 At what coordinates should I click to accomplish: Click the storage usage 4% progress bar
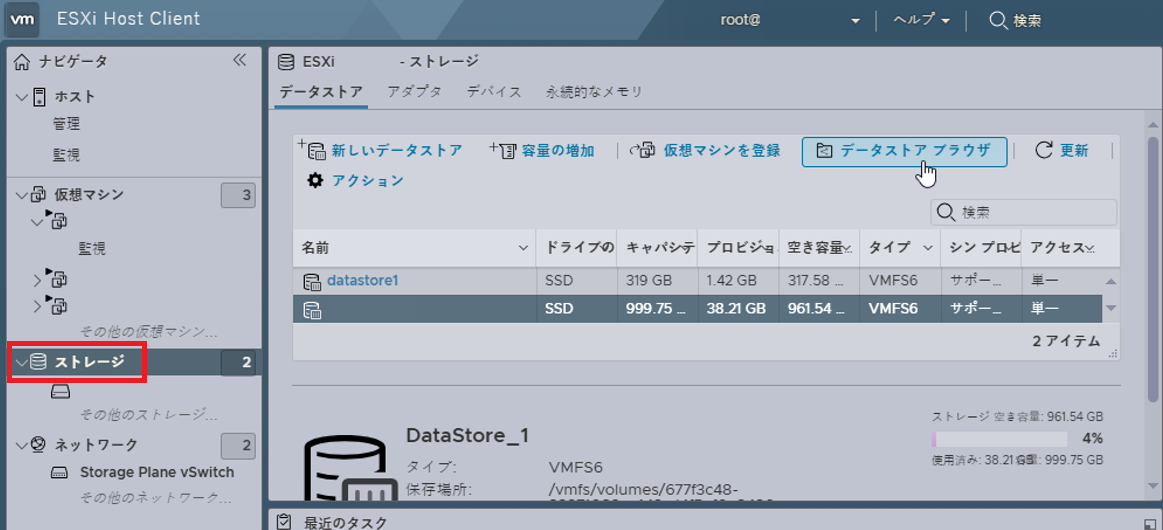coord(999,438)
